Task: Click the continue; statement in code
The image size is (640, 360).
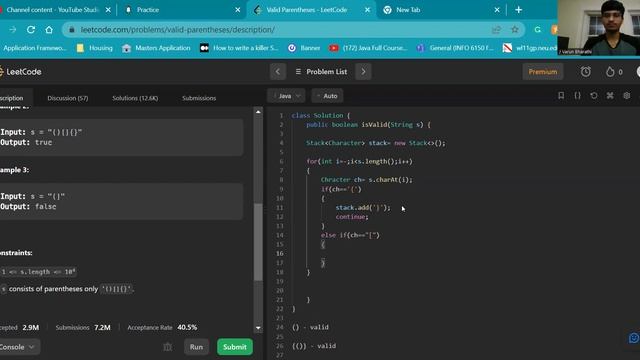Action: click(x=352, y=217)
